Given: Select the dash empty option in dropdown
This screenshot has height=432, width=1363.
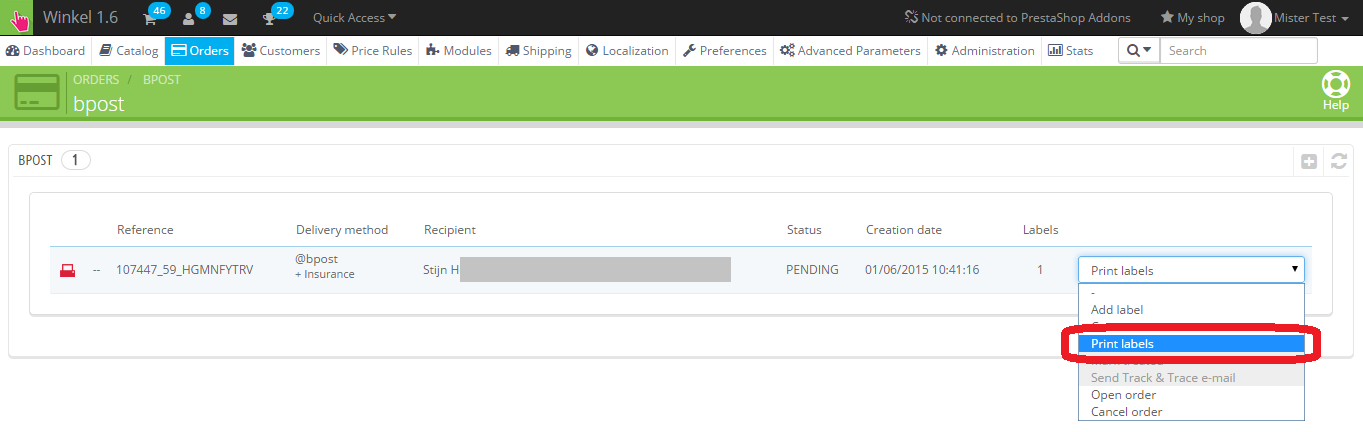Looking at the screenshot, I should pos(1191,293).
